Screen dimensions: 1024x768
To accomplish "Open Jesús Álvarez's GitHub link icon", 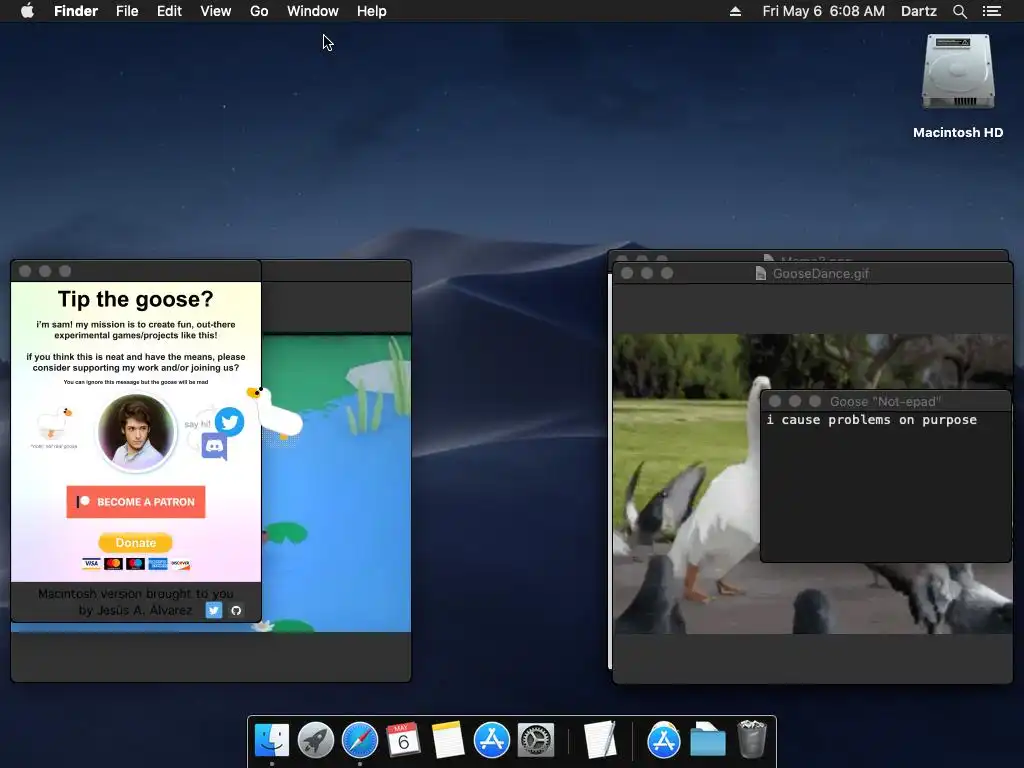I will [236, 610].
